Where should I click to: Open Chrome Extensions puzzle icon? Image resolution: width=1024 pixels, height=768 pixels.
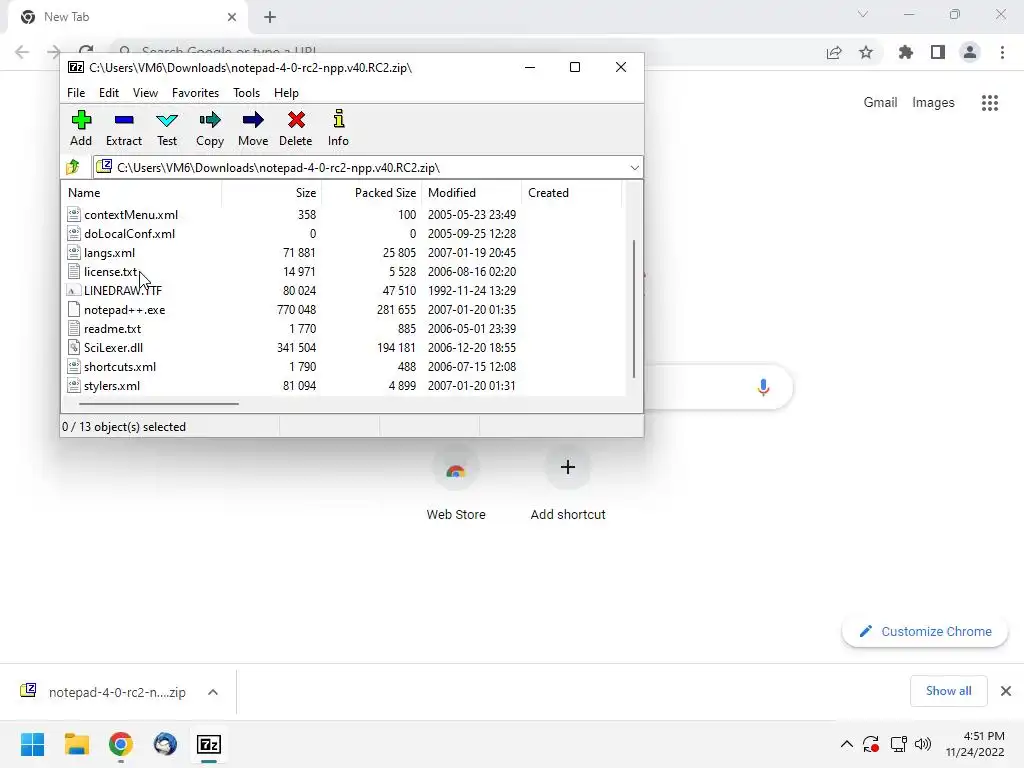click(906, 52)
